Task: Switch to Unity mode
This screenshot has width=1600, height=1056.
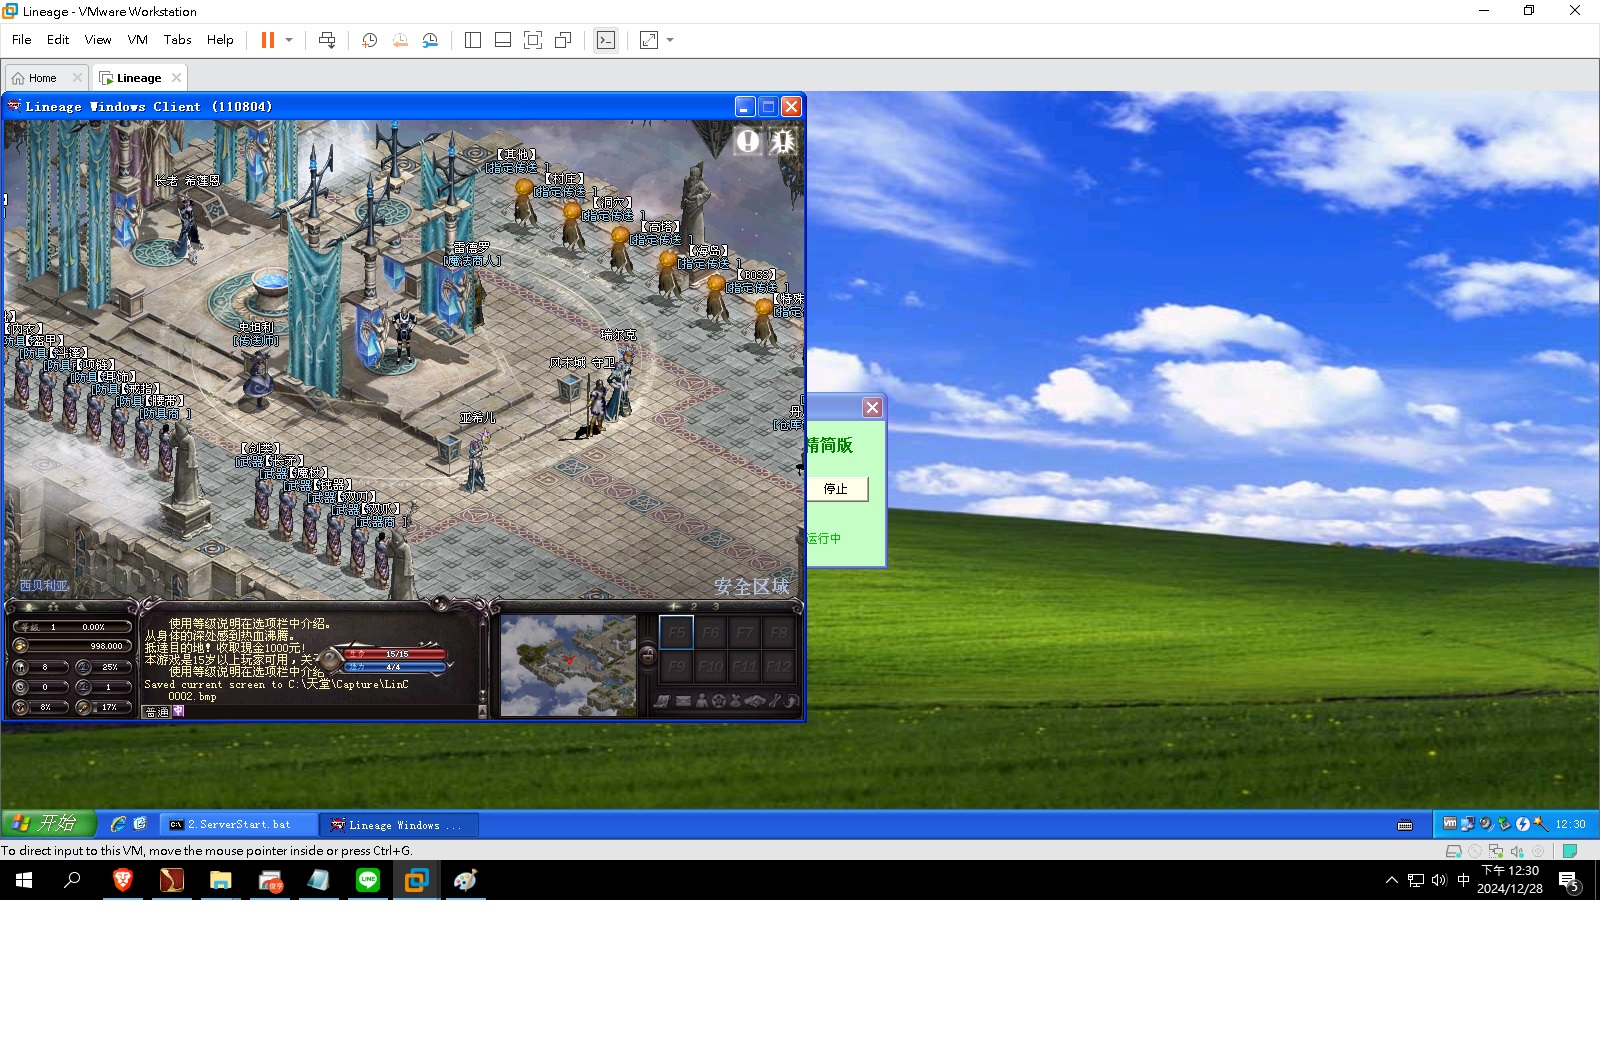Action: click(x=563, y=40)
